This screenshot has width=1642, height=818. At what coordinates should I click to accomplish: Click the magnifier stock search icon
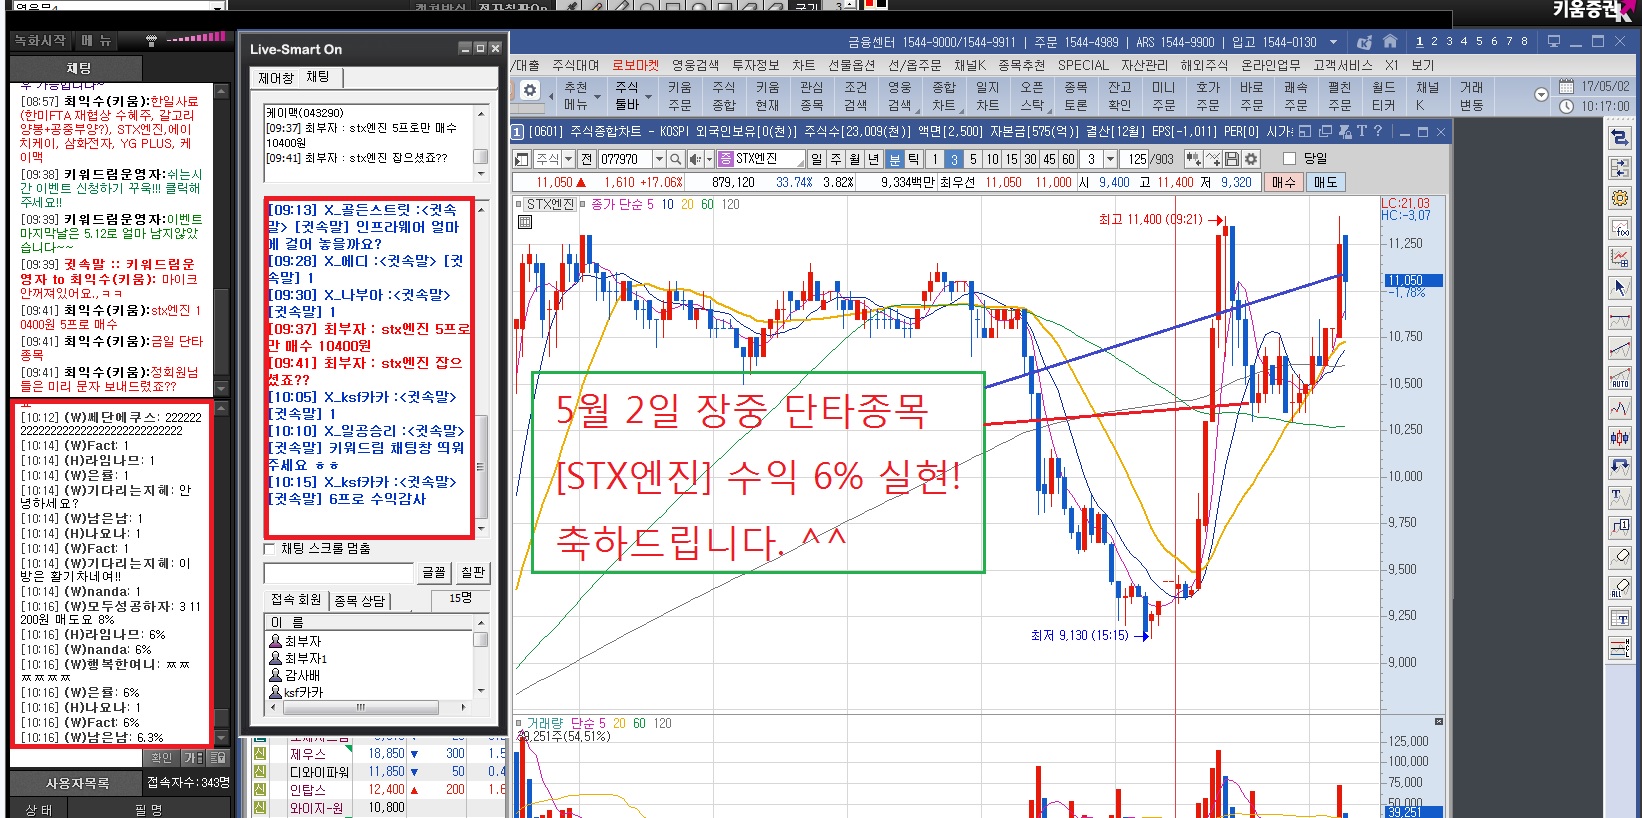676,159
